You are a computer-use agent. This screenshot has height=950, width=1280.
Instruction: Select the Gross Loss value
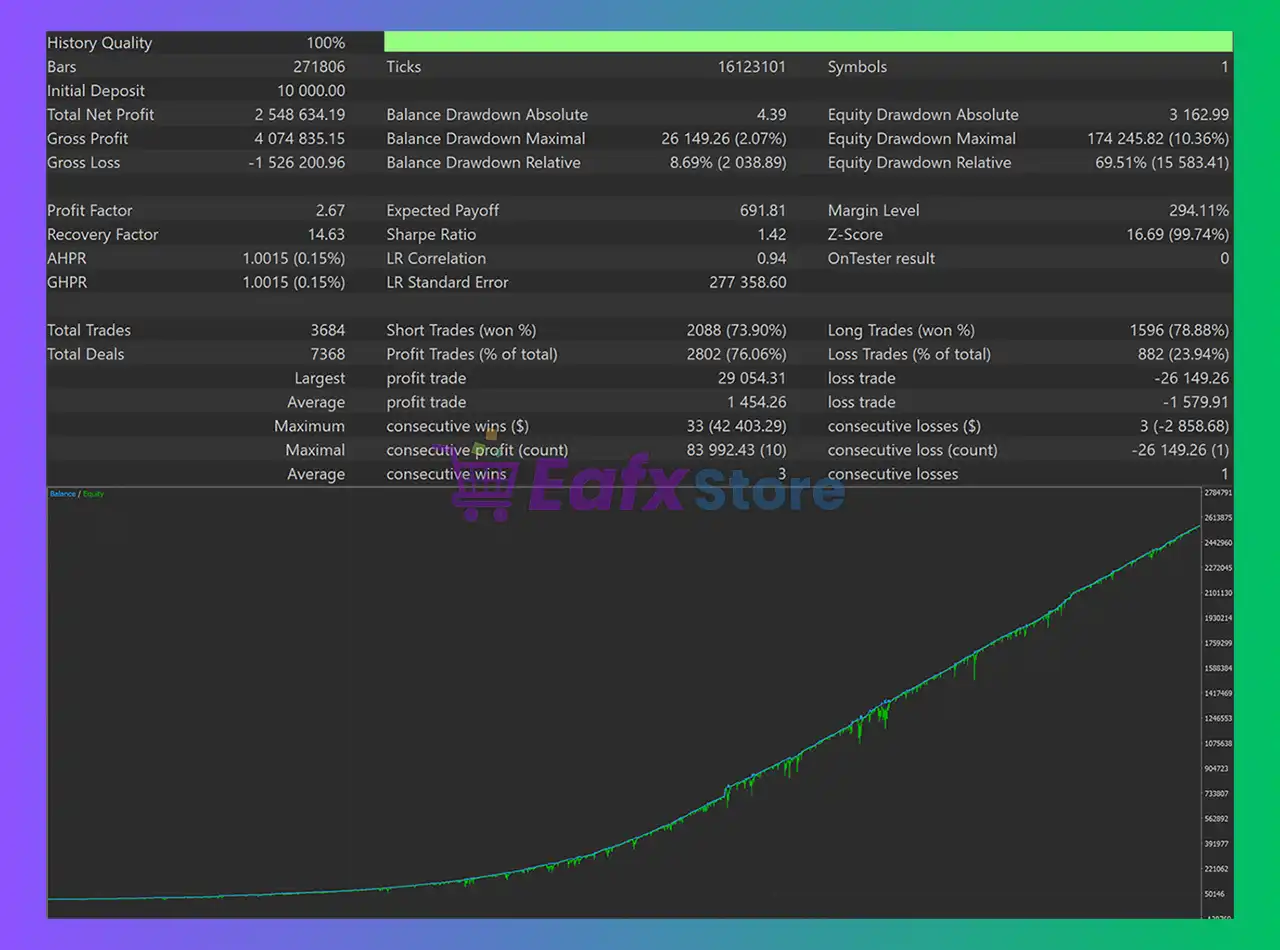(296, 163)
